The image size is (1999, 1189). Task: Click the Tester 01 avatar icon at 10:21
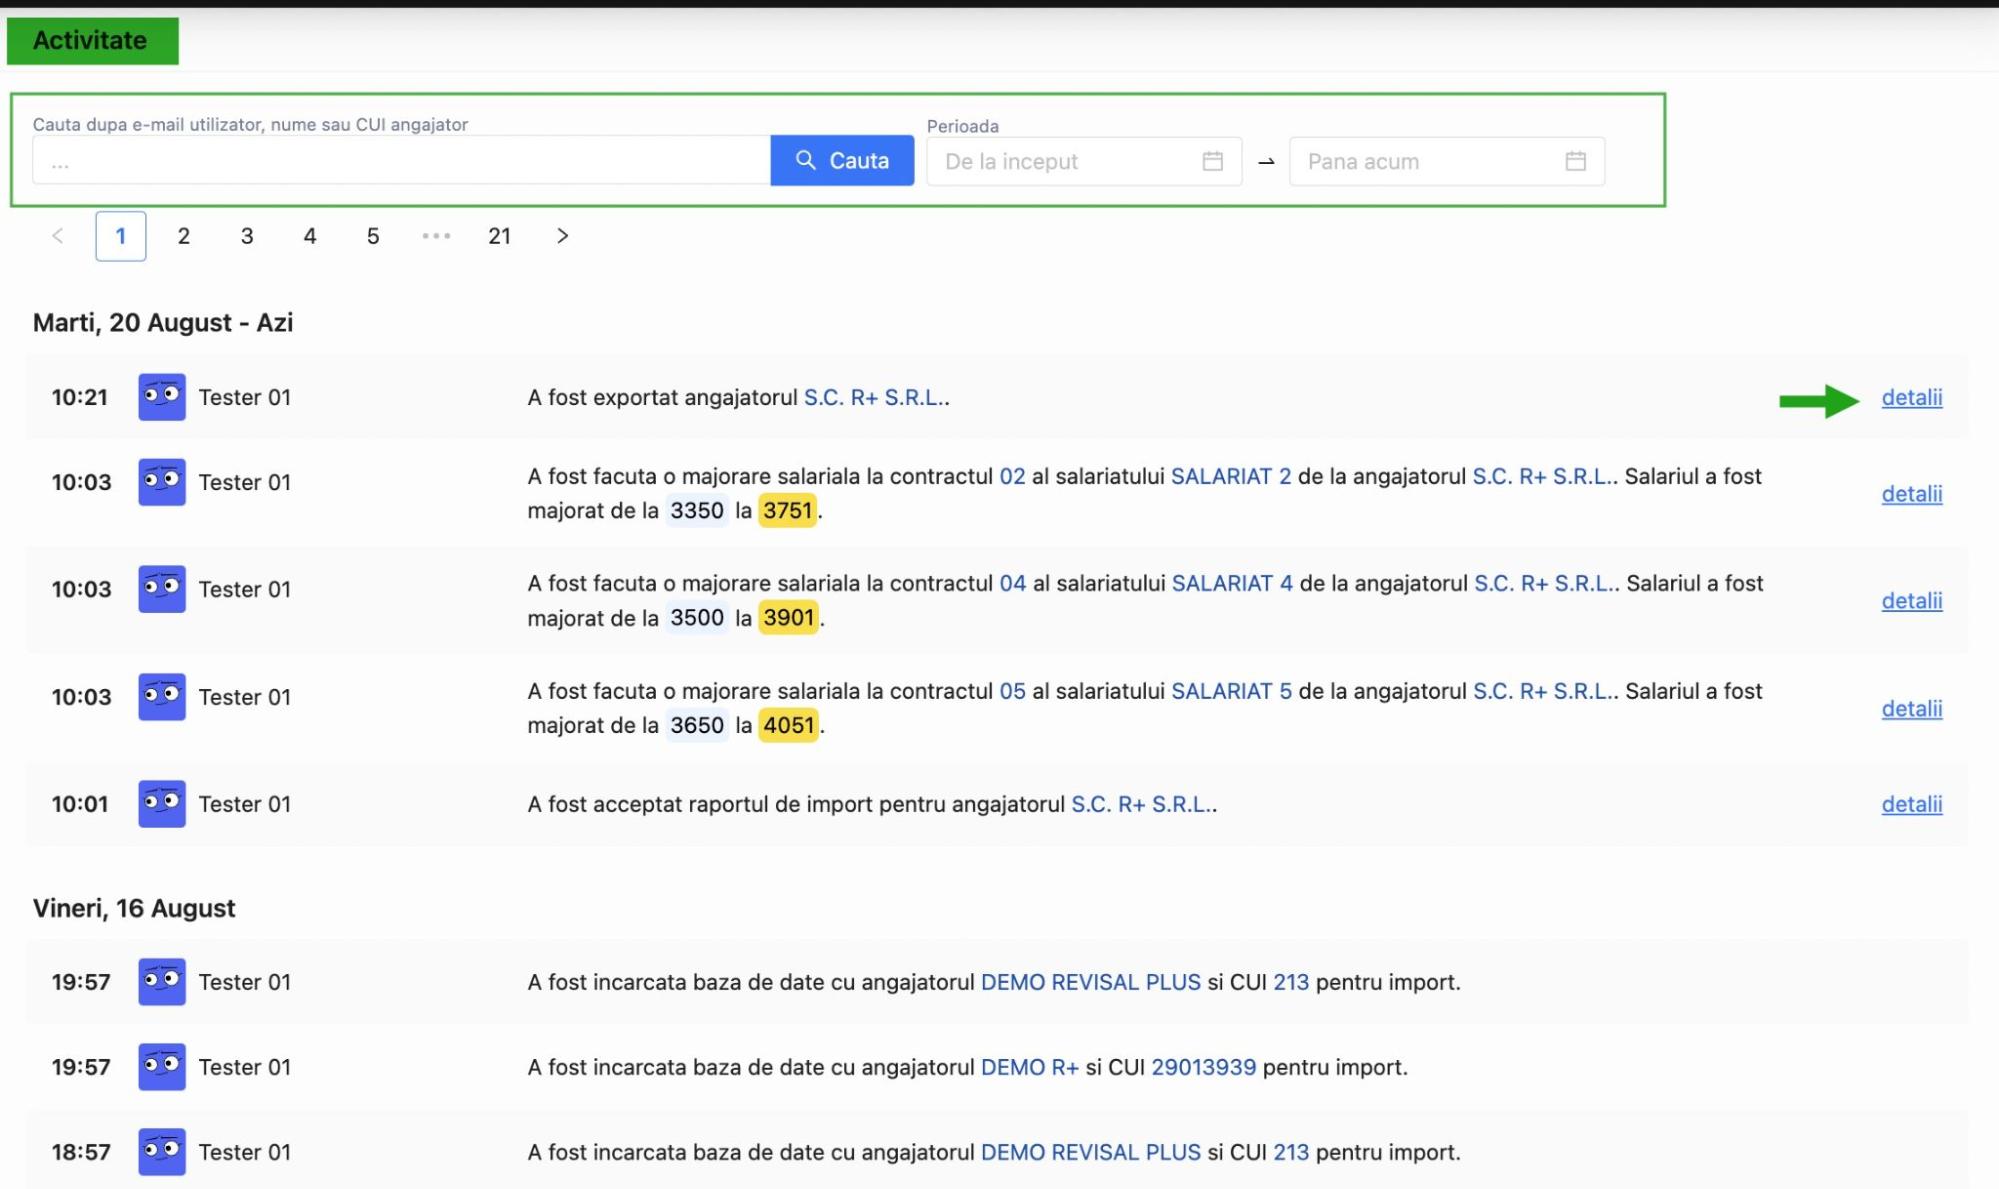point(160,396)
